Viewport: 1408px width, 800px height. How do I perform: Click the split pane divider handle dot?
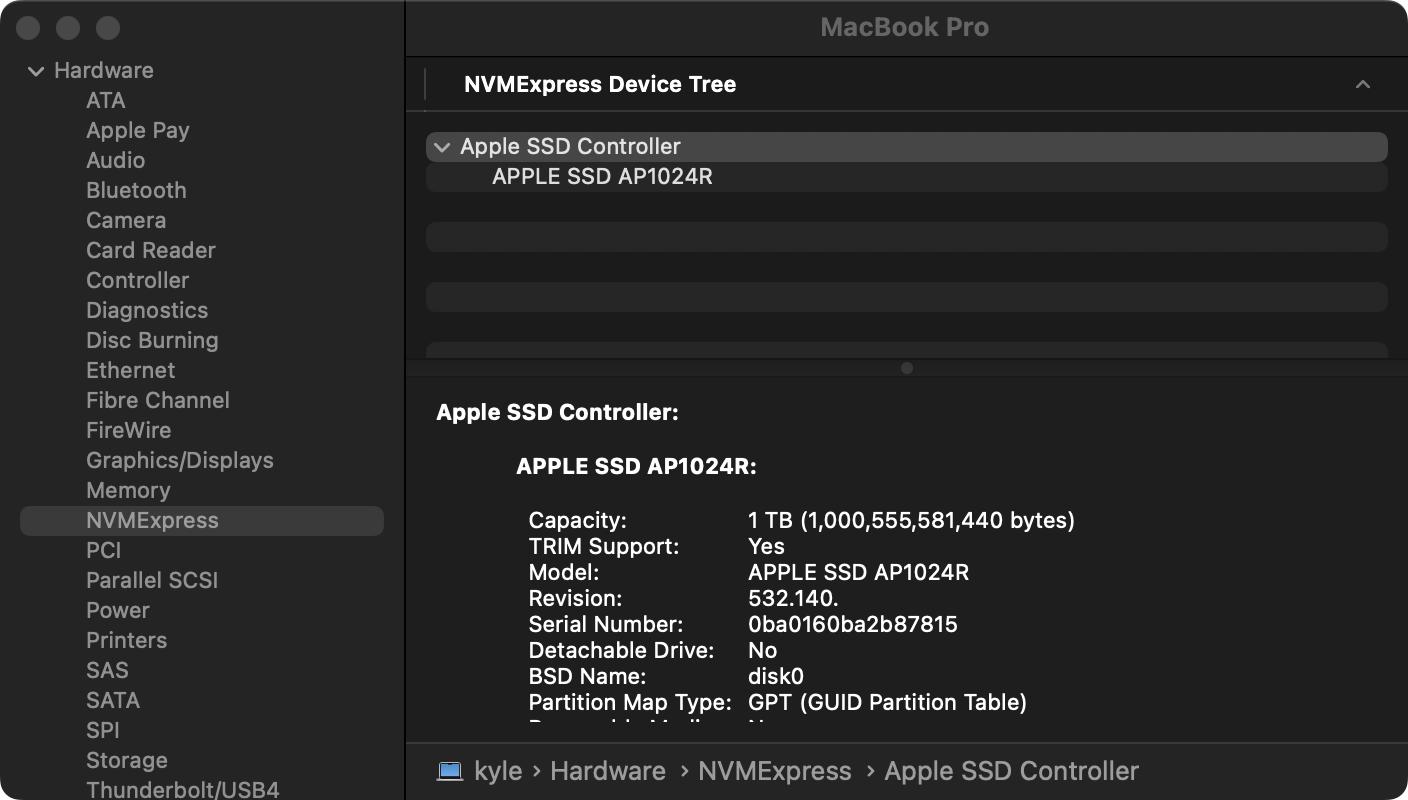(907, 368)
